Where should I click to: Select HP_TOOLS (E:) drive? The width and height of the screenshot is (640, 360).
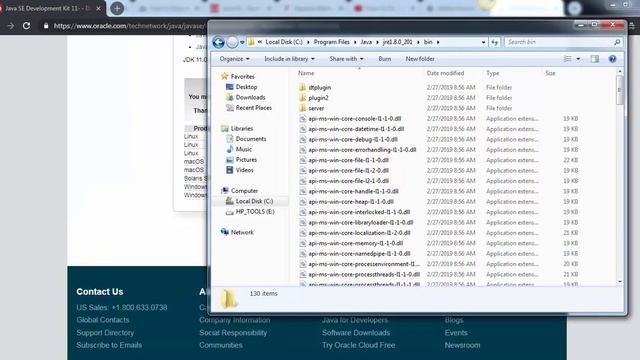[x=255, y=211]
